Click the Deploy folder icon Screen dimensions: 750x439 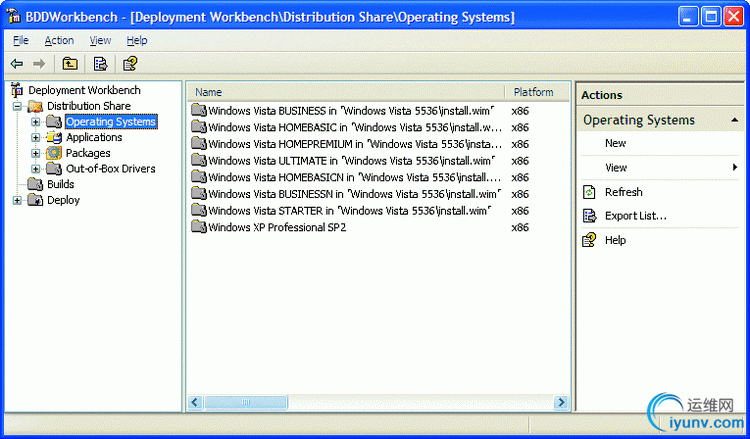coord(35,200)
